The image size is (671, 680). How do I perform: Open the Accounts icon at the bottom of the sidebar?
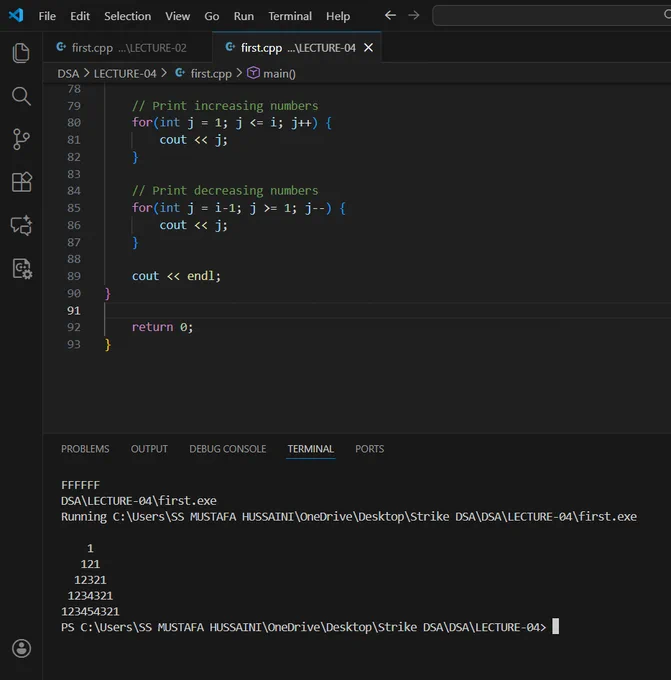click(x=21, y=648)
